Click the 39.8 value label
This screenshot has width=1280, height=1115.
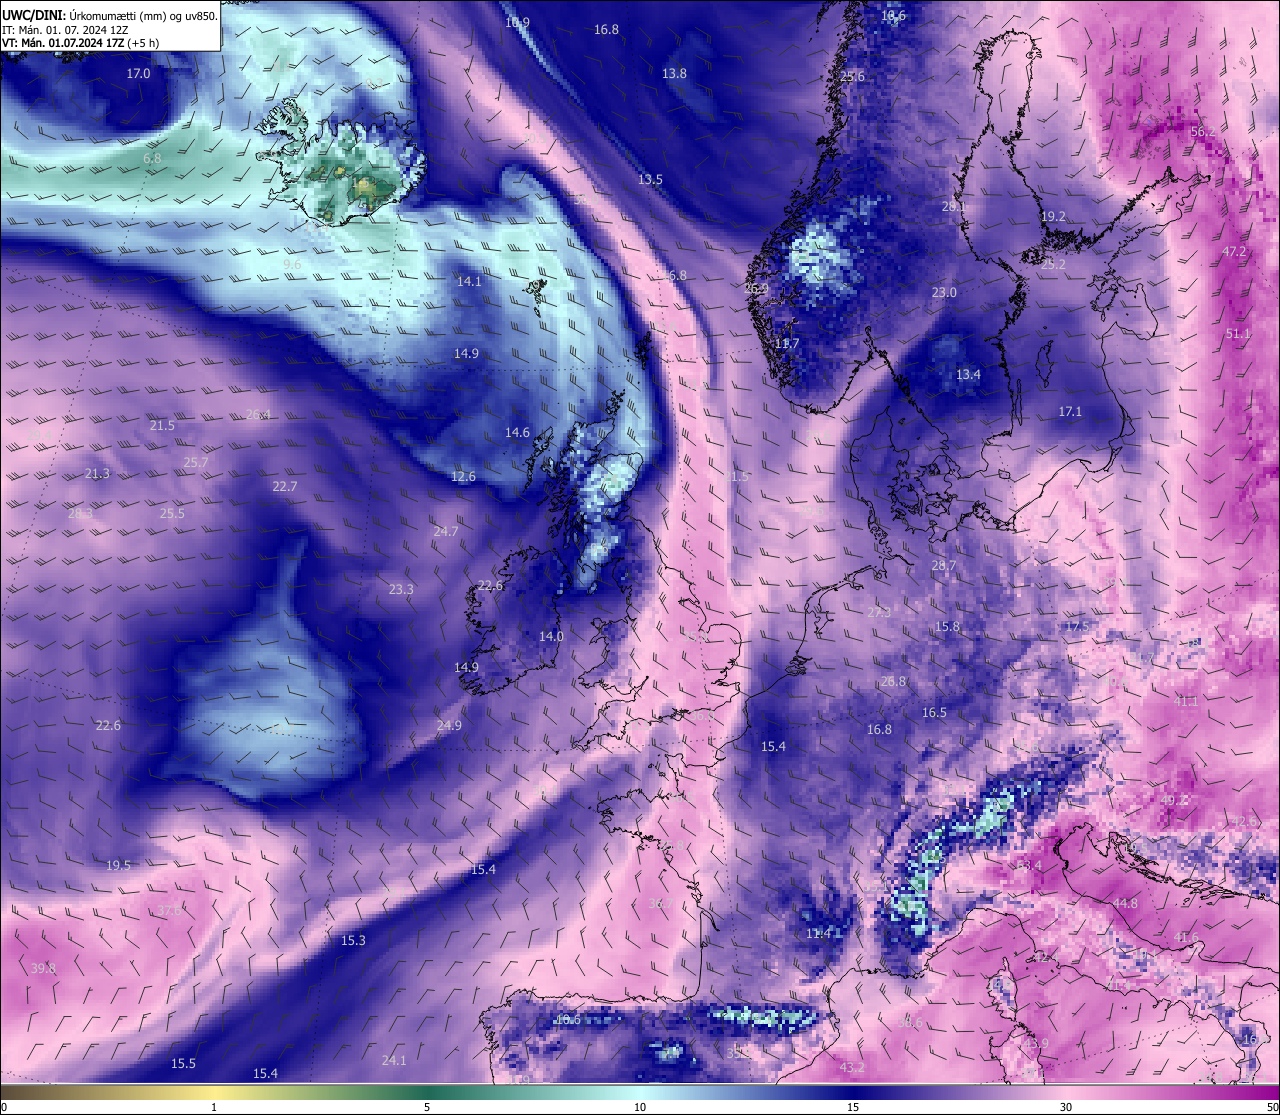click(x=43, y=969)
